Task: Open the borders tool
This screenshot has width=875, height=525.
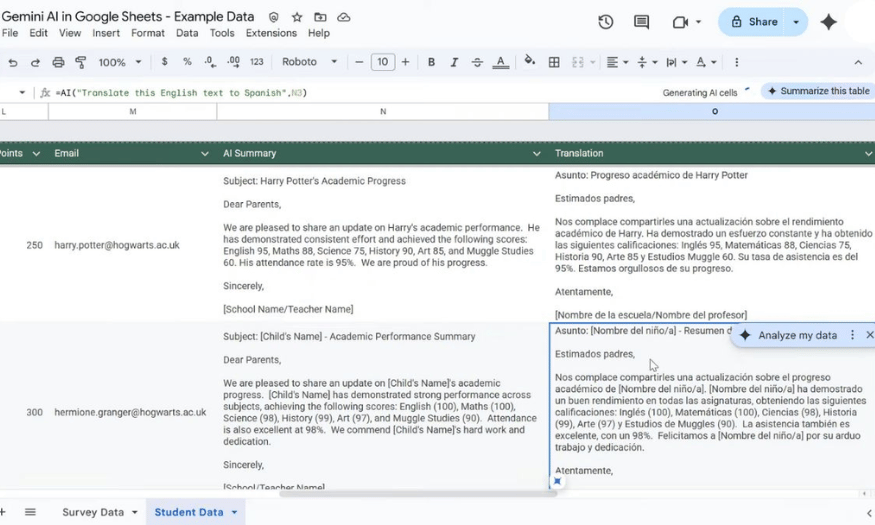Action: (554, 62)
